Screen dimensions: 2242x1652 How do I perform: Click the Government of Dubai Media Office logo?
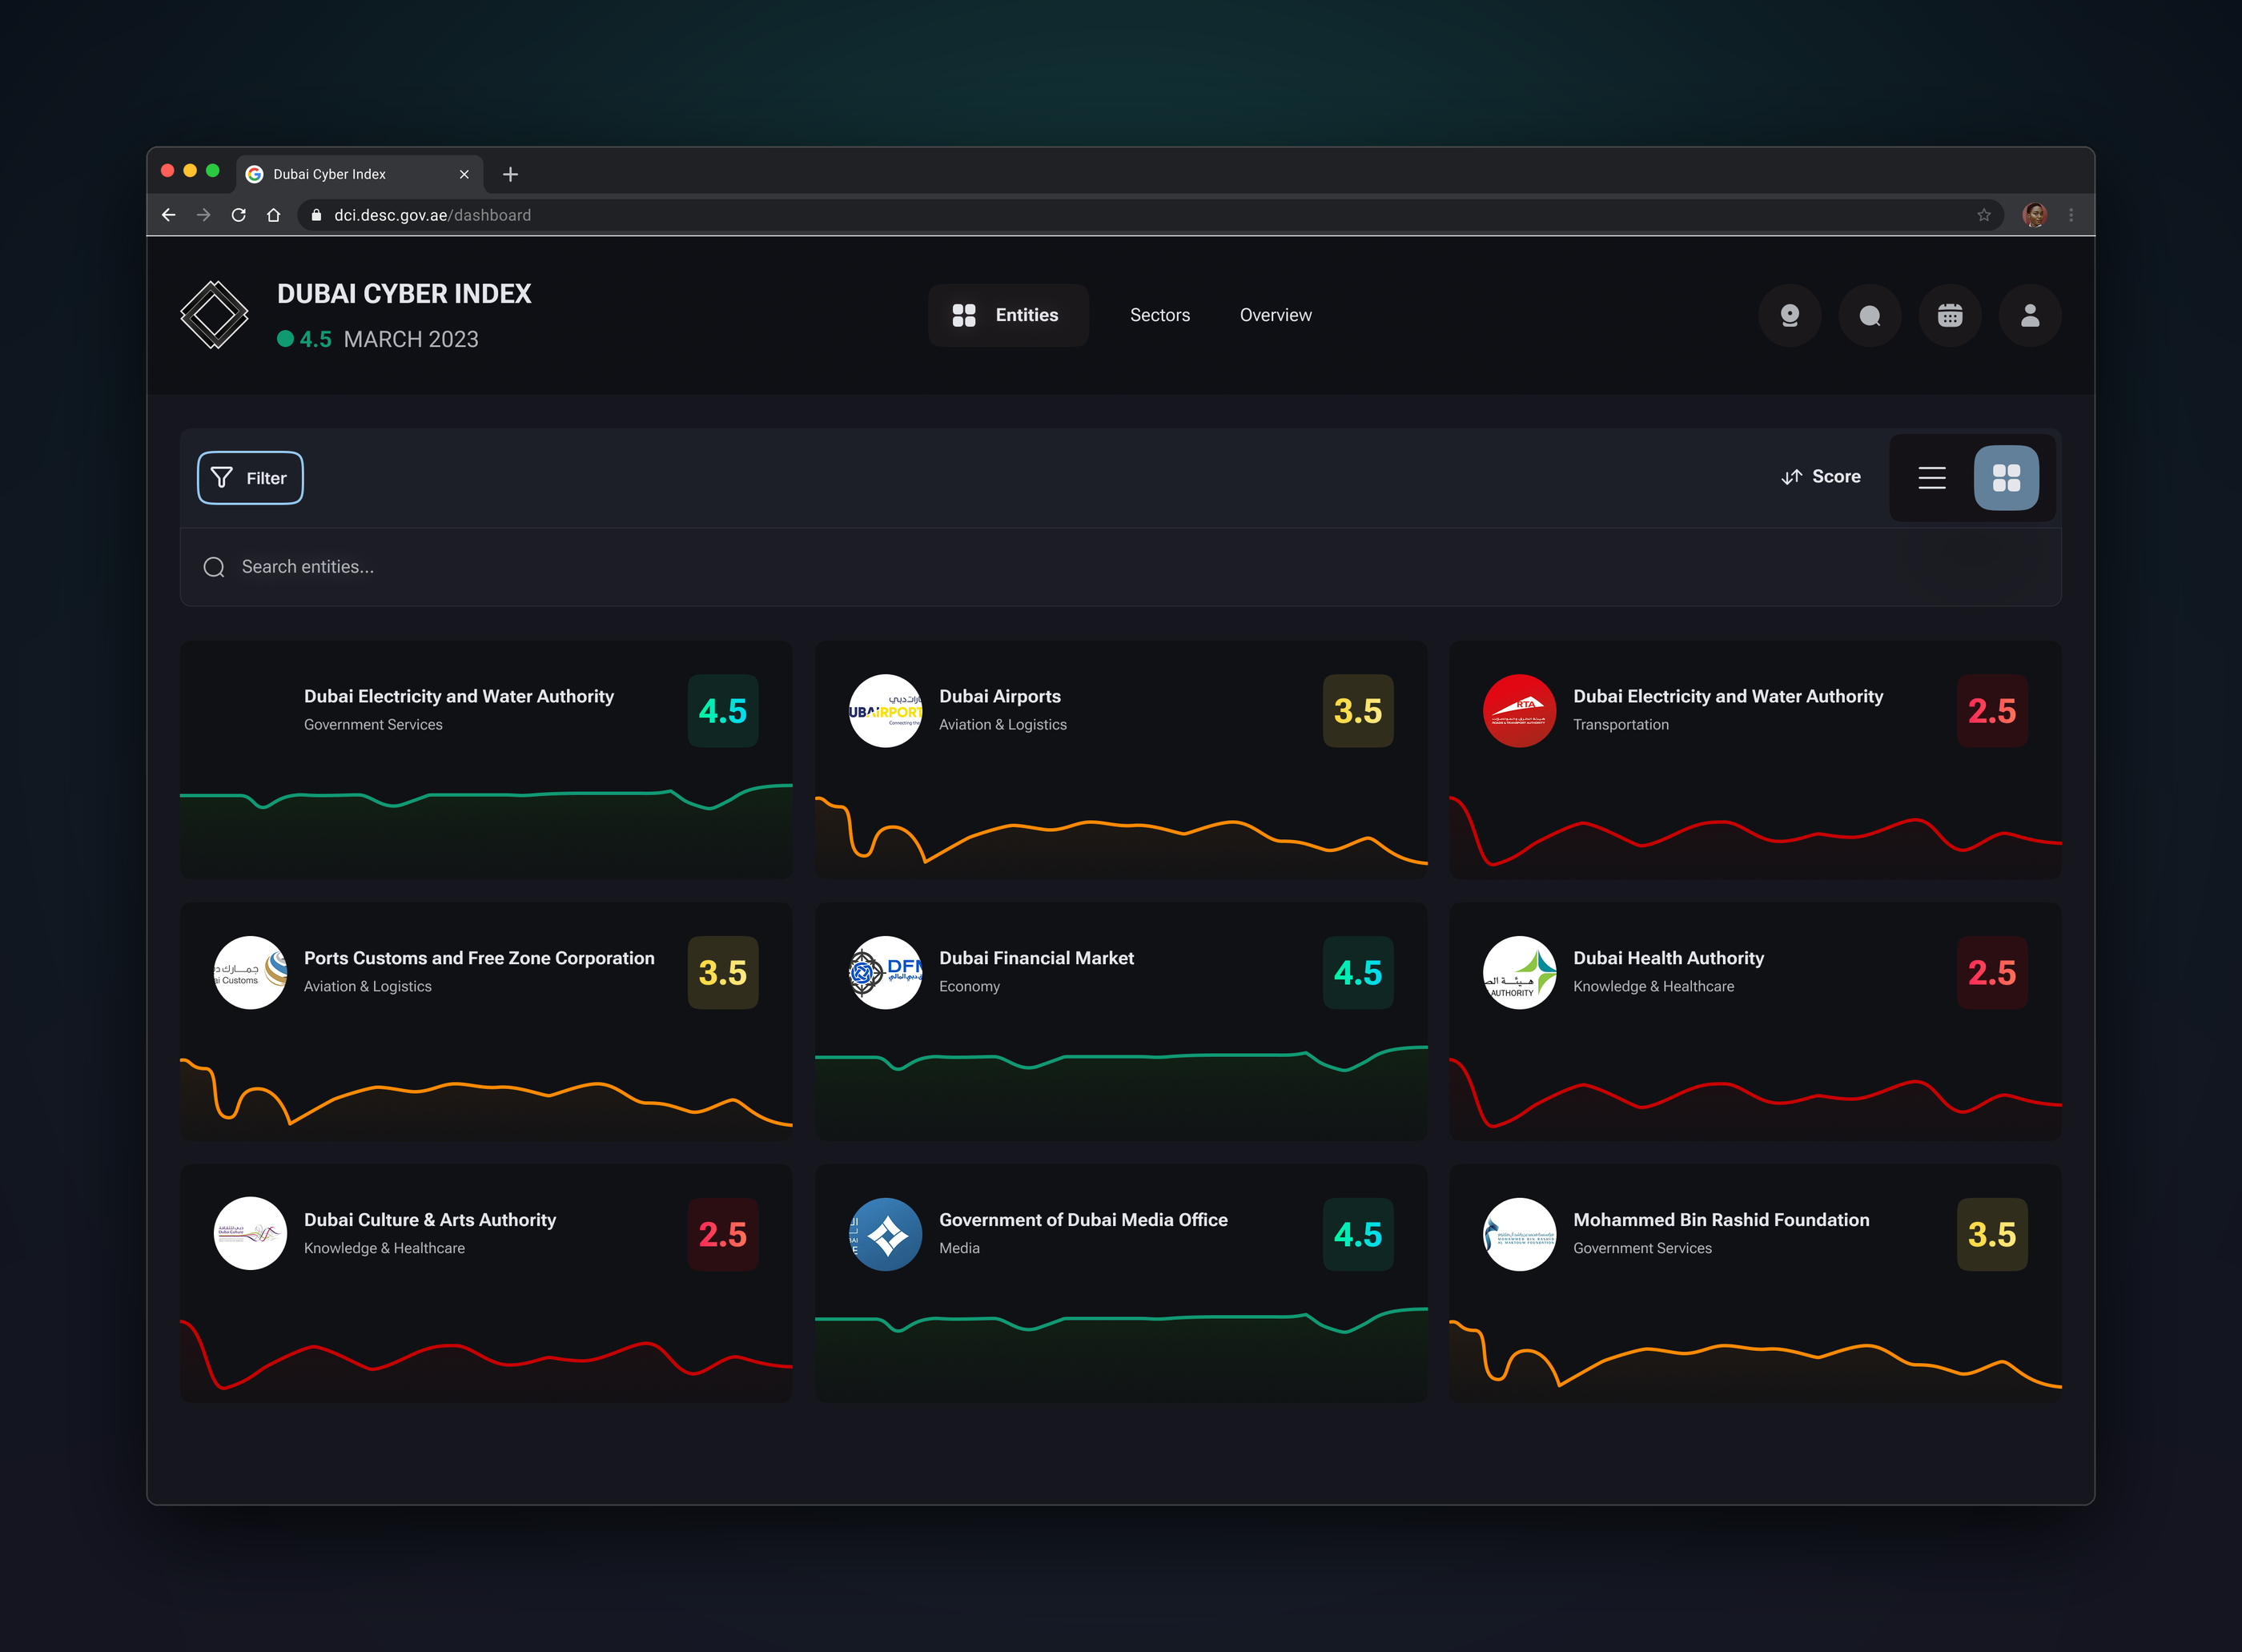pyautogui.click(x=885, y=1234)
